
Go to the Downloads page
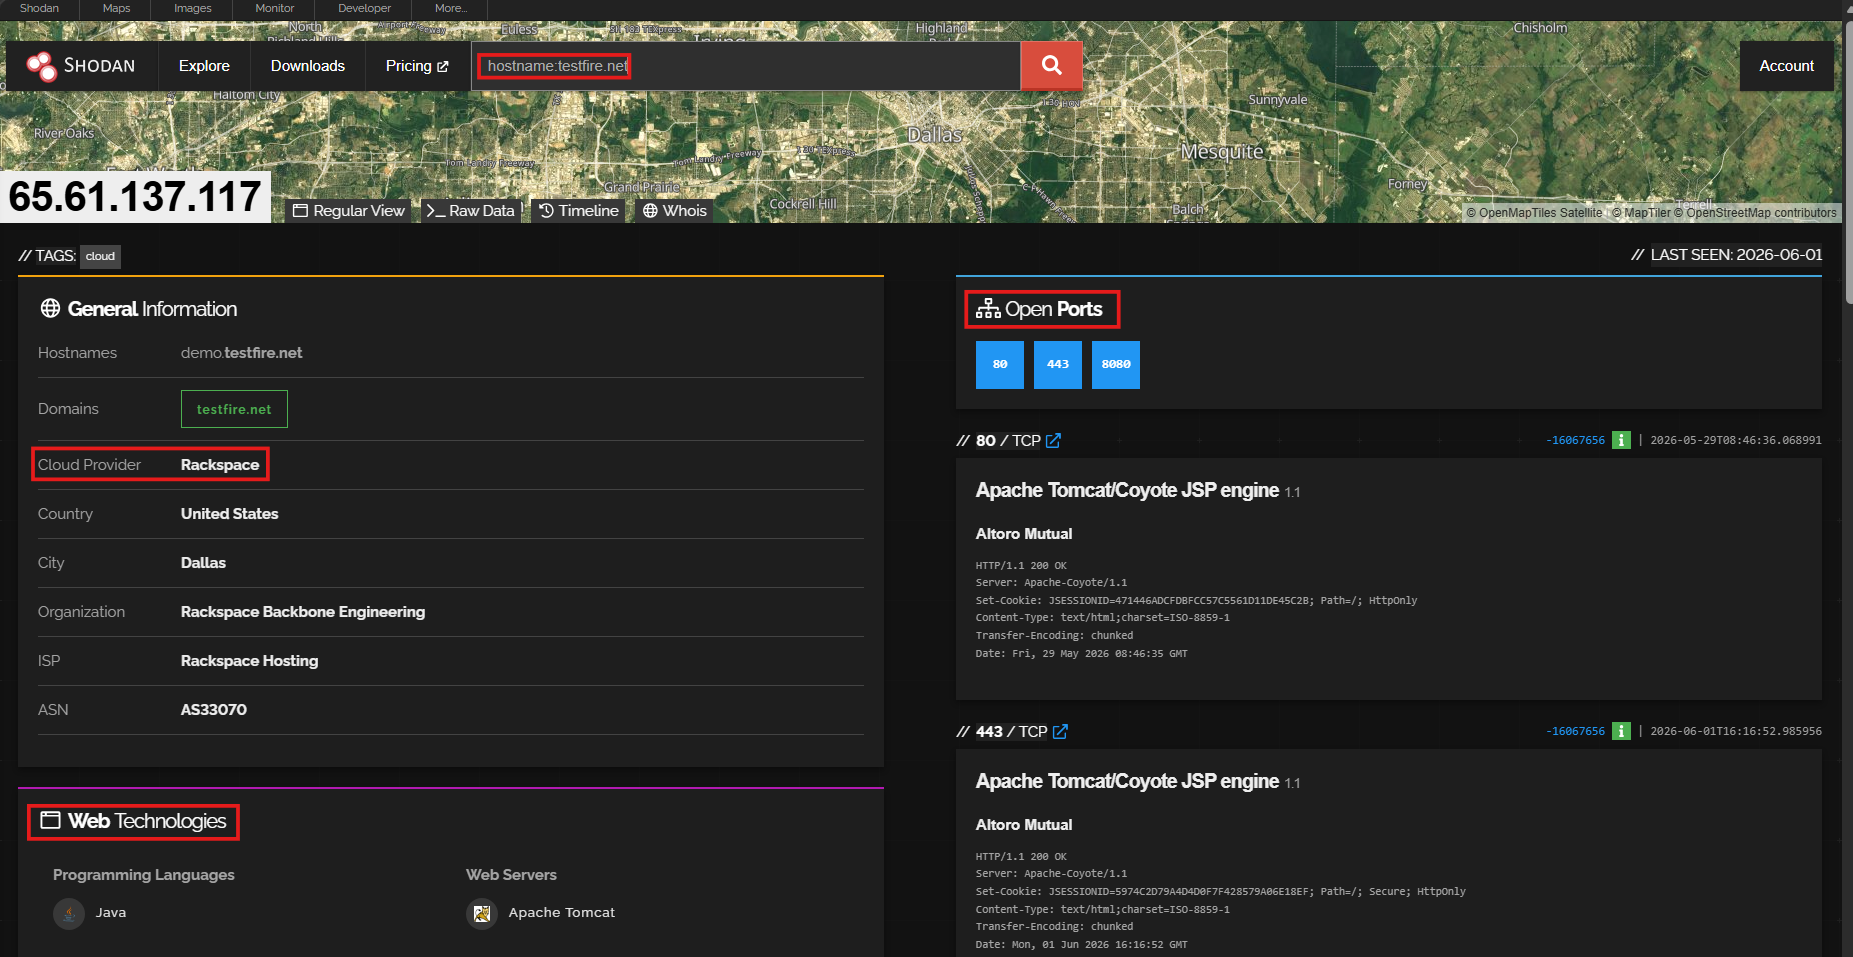tap(308, 66)
